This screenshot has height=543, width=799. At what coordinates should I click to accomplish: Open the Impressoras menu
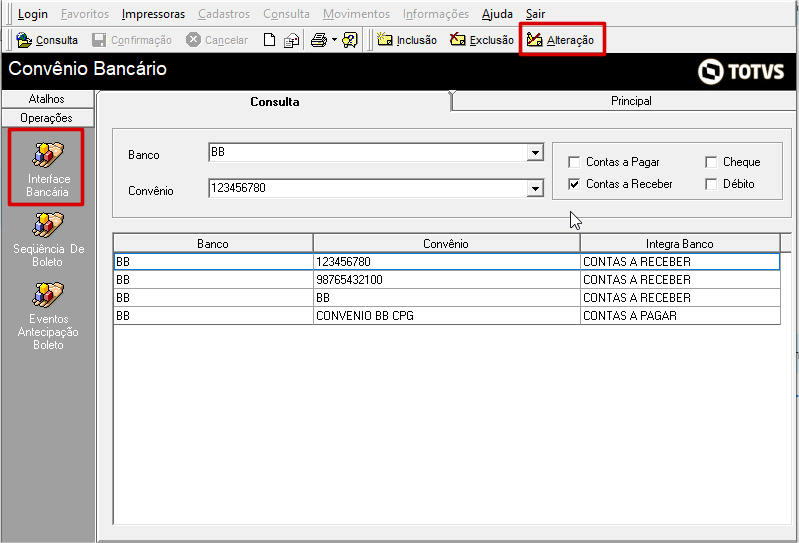click(x=153, y=14)
